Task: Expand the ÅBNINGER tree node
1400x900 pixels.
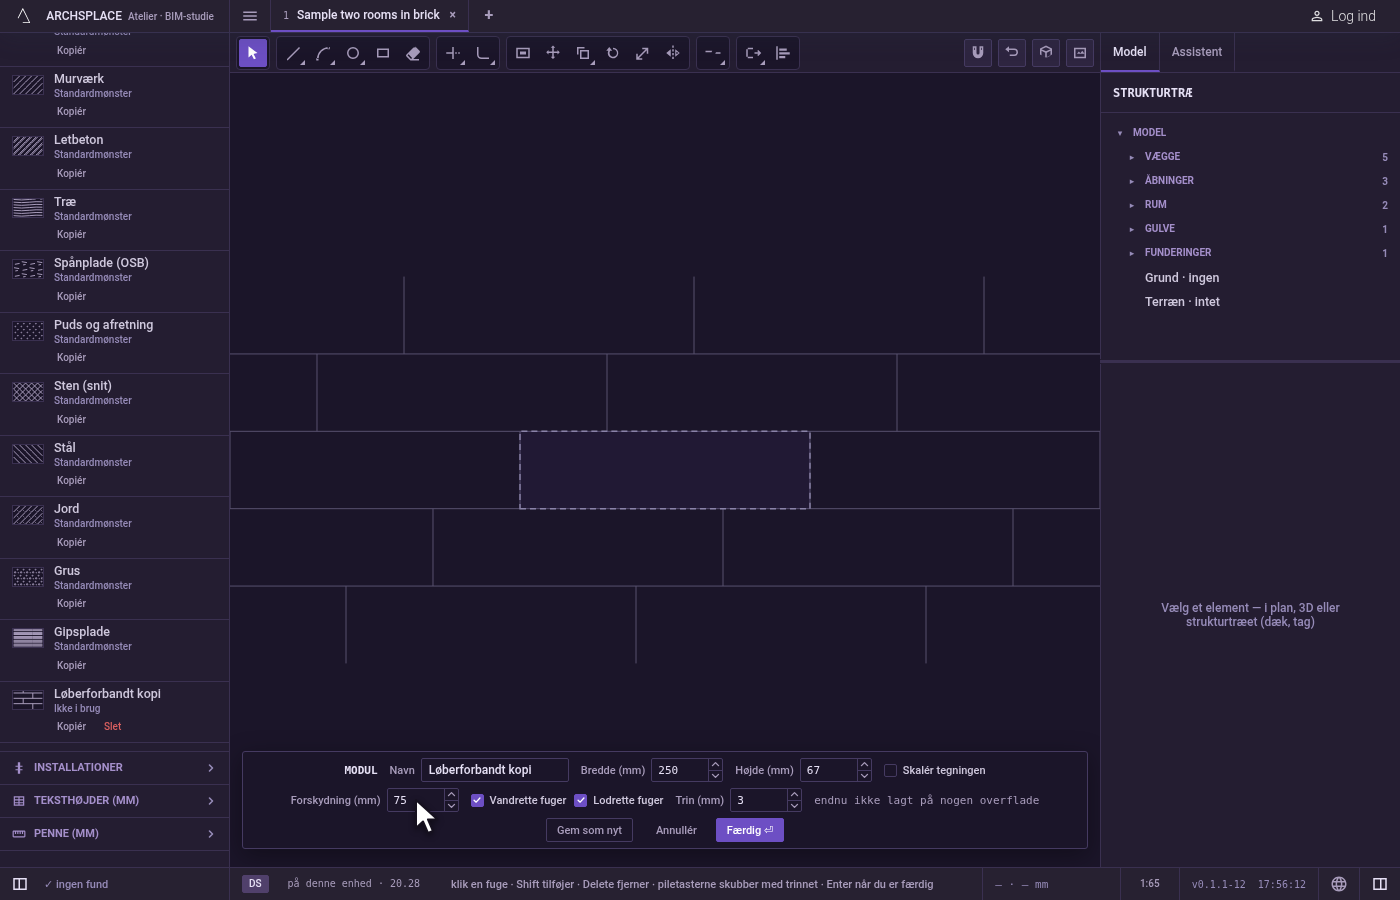Action: coord(1132,181)
